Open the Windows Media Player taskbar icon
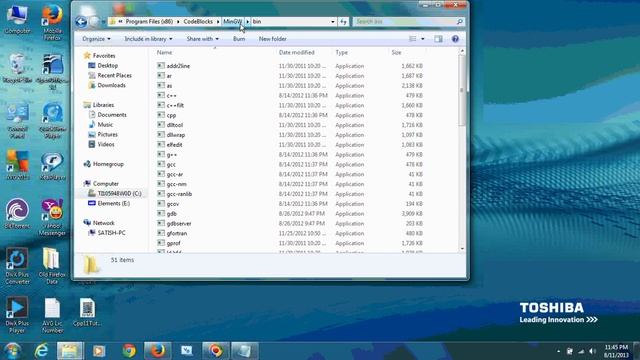Image resolution: width=640 pixels, height=360 pixels. pos(99,351)
